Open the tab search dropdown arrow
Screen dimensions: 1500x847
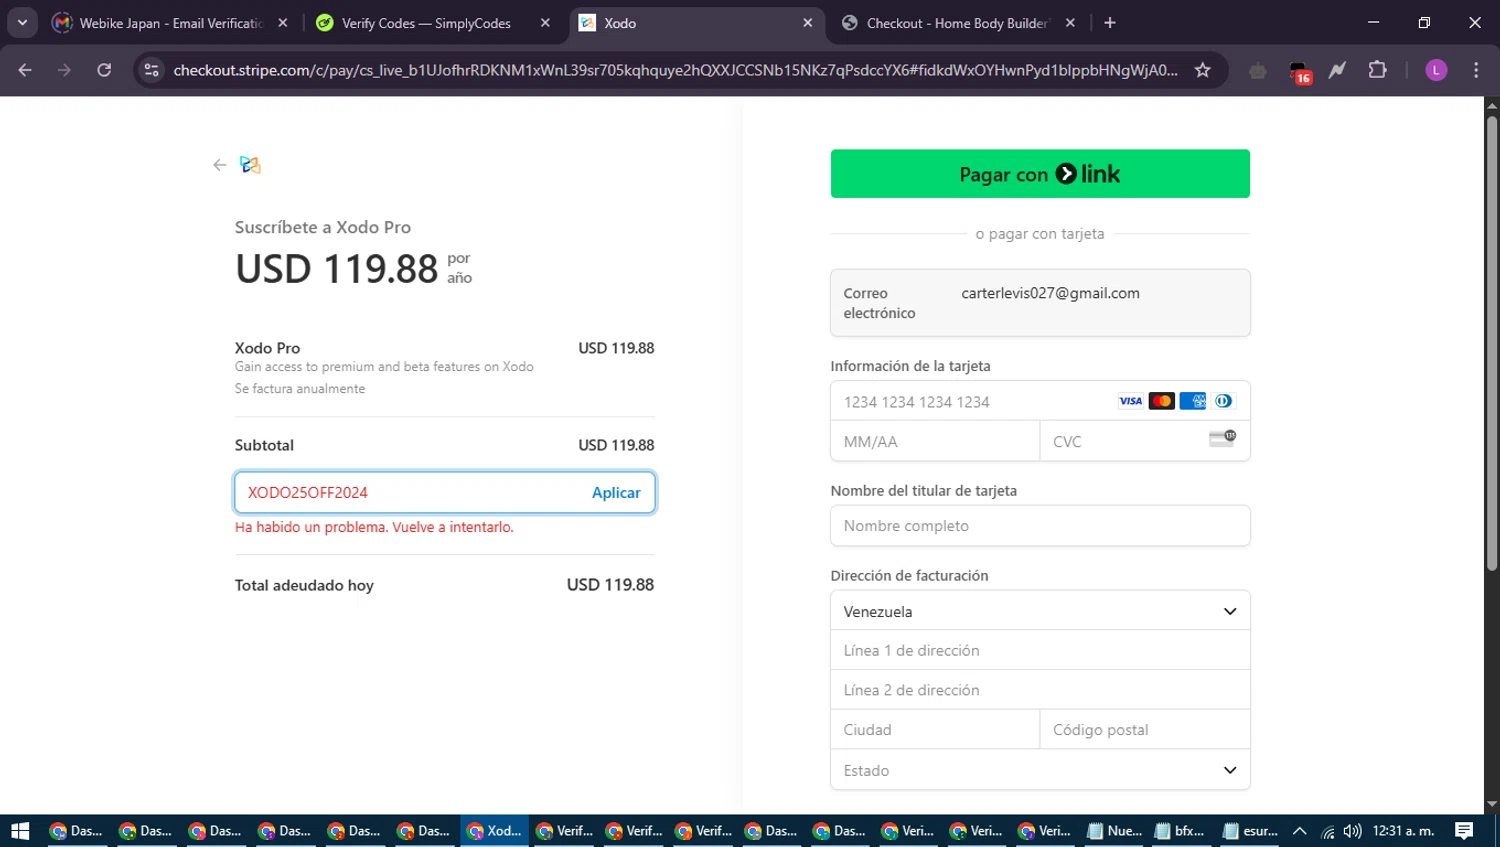click(22, 22)
